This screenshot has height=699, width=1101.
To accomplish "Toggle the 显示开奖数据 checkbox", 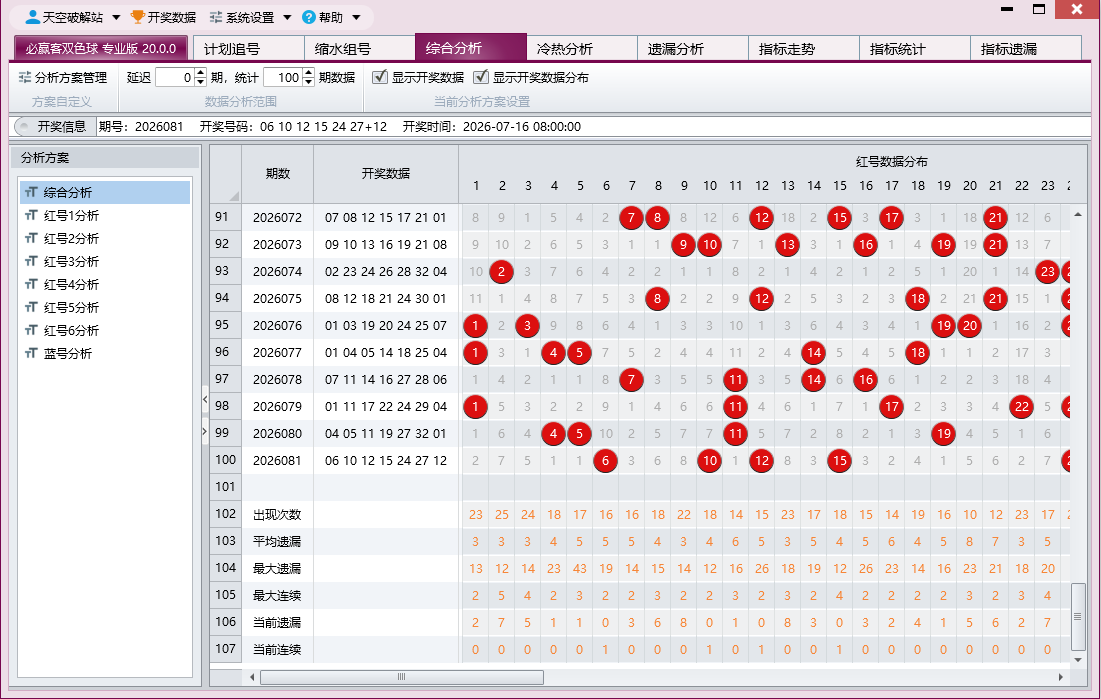I will point(380,77).
